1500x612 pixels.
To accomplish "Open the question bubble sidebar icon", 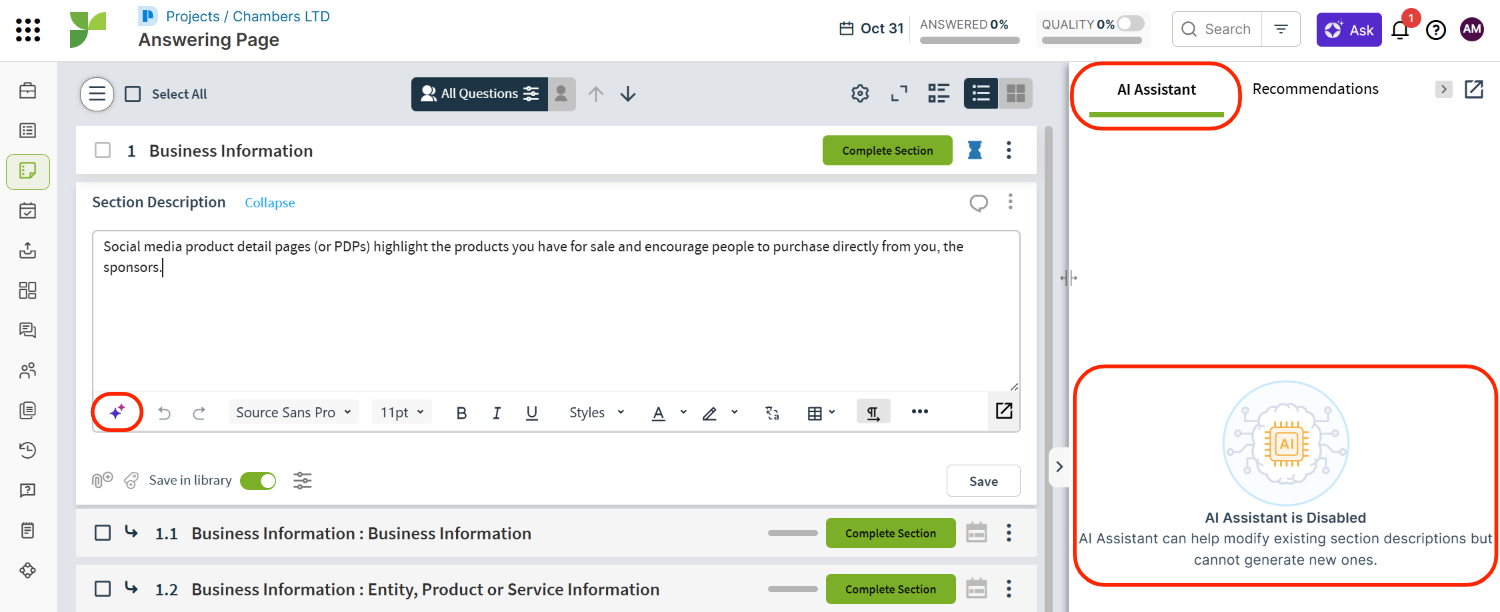I will pos(28,490).
